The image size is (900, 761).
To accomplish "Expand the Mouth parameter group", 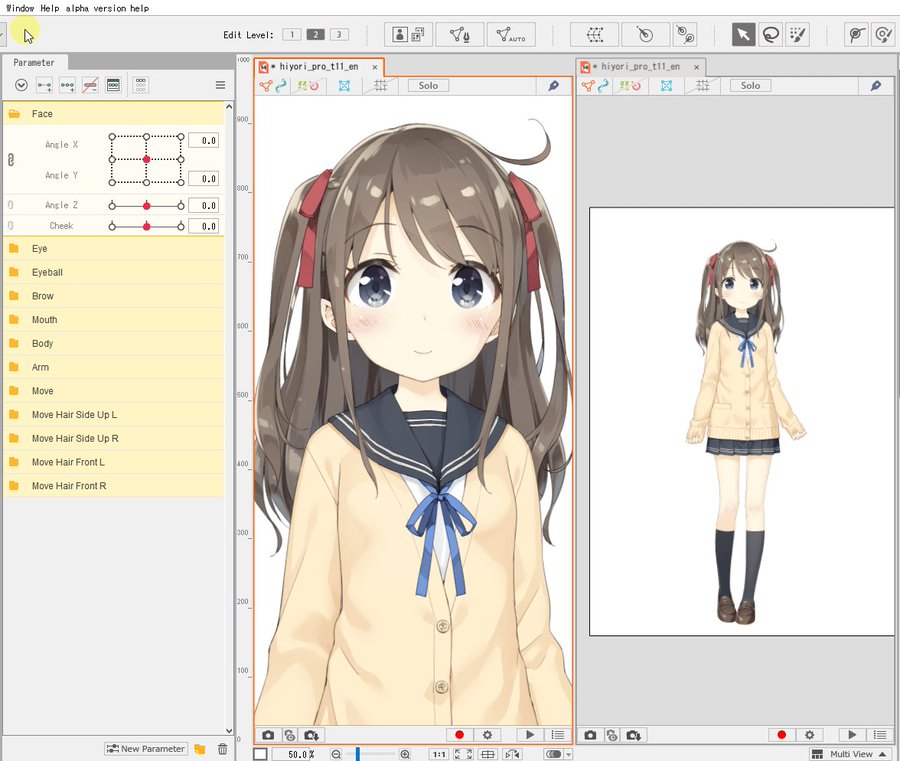I will 114,320.
